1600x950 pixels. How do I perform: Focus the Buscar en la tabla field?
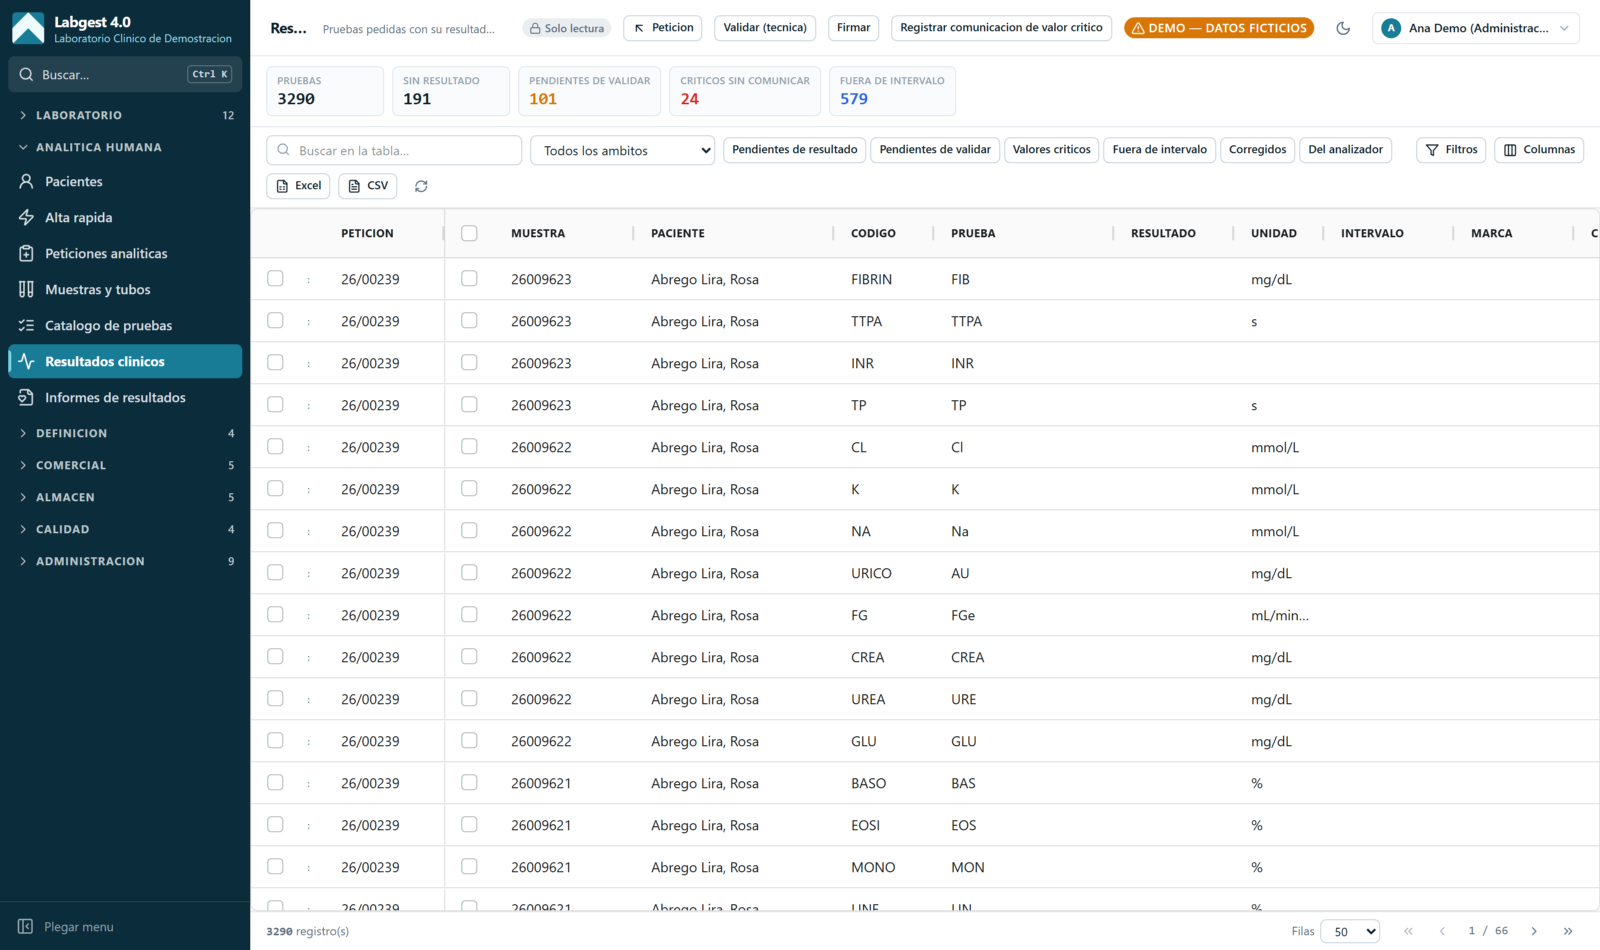tap(394, 150)
